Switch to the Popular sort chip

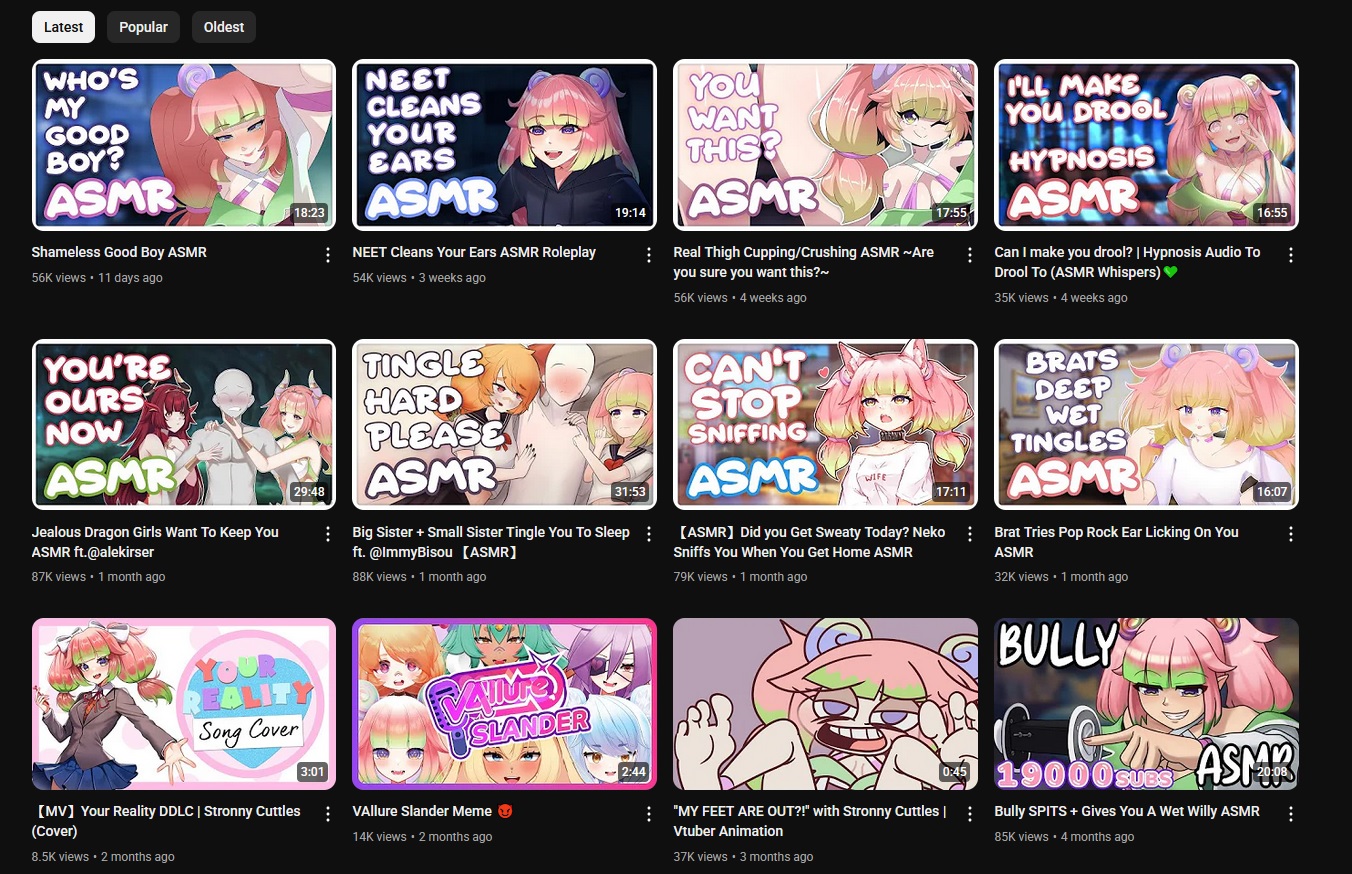[143, 27]
